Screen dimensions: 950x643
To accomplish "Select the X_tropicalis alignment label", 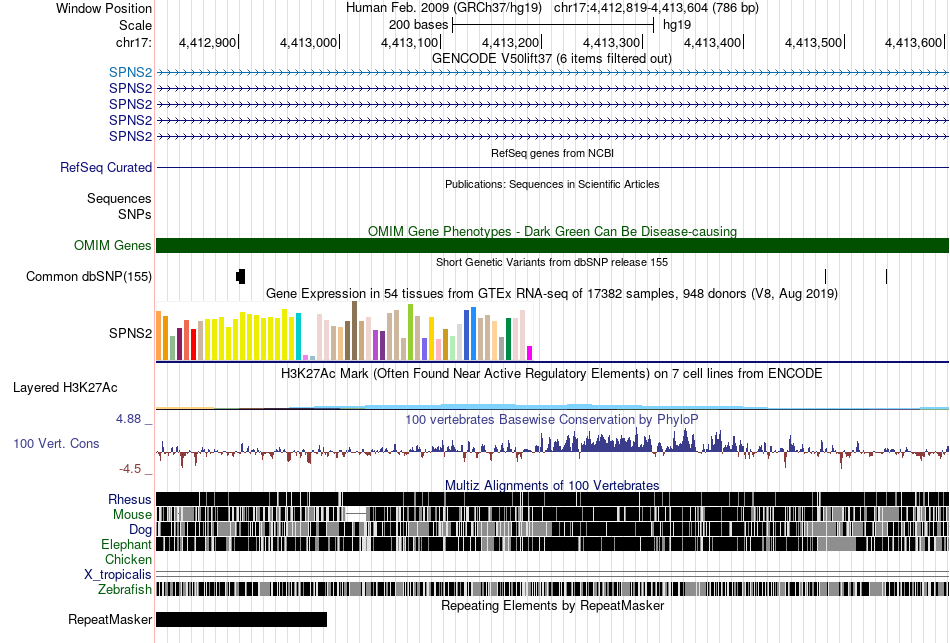I will [118, 575].
